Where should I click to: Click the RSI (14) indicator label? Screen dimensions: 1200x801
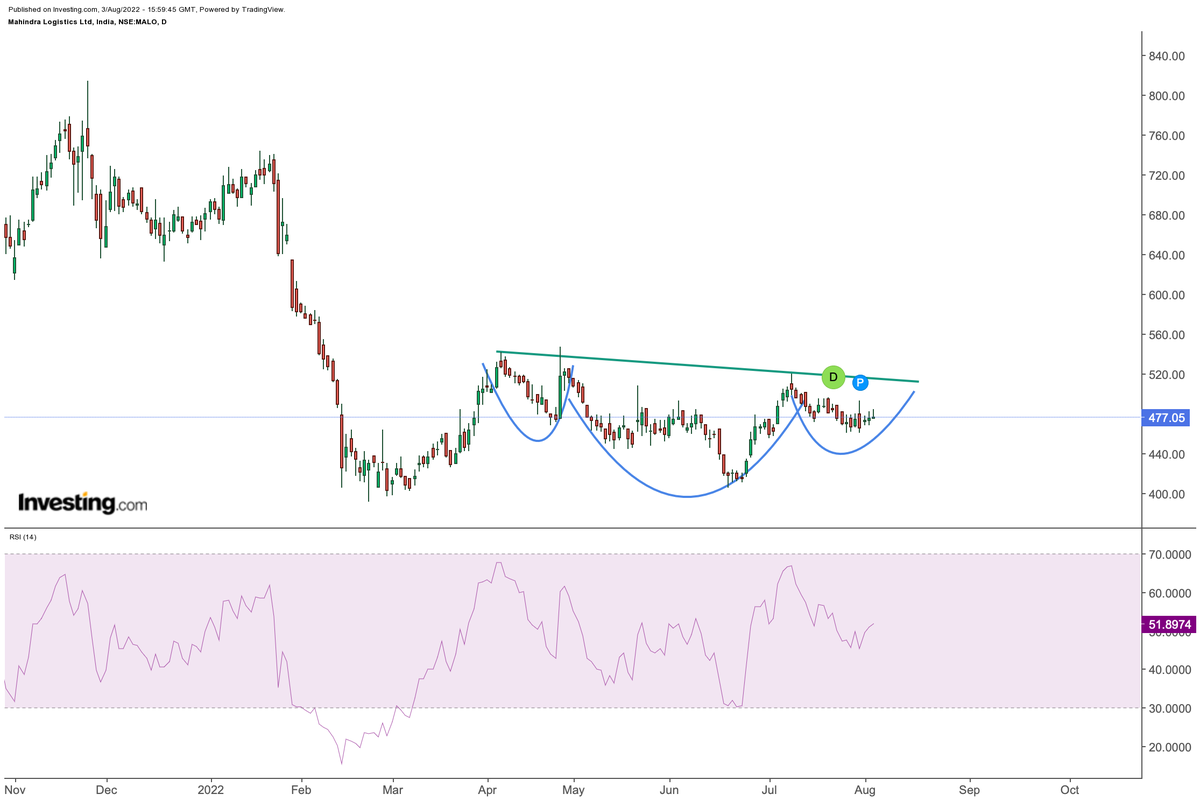(21, 539)
